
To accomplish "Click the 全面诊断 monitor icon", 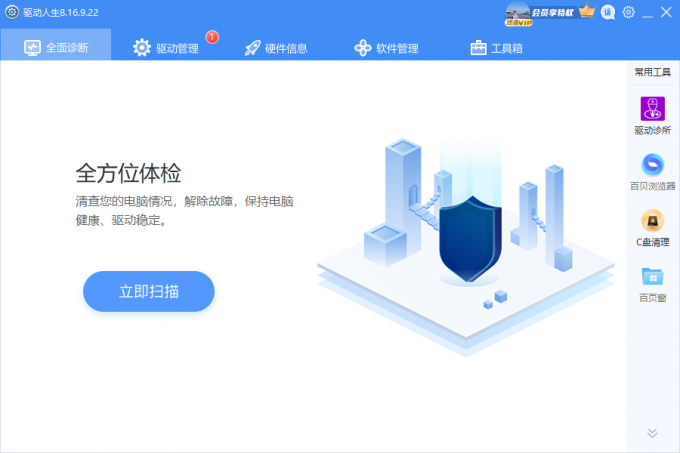I will [33, 48].
